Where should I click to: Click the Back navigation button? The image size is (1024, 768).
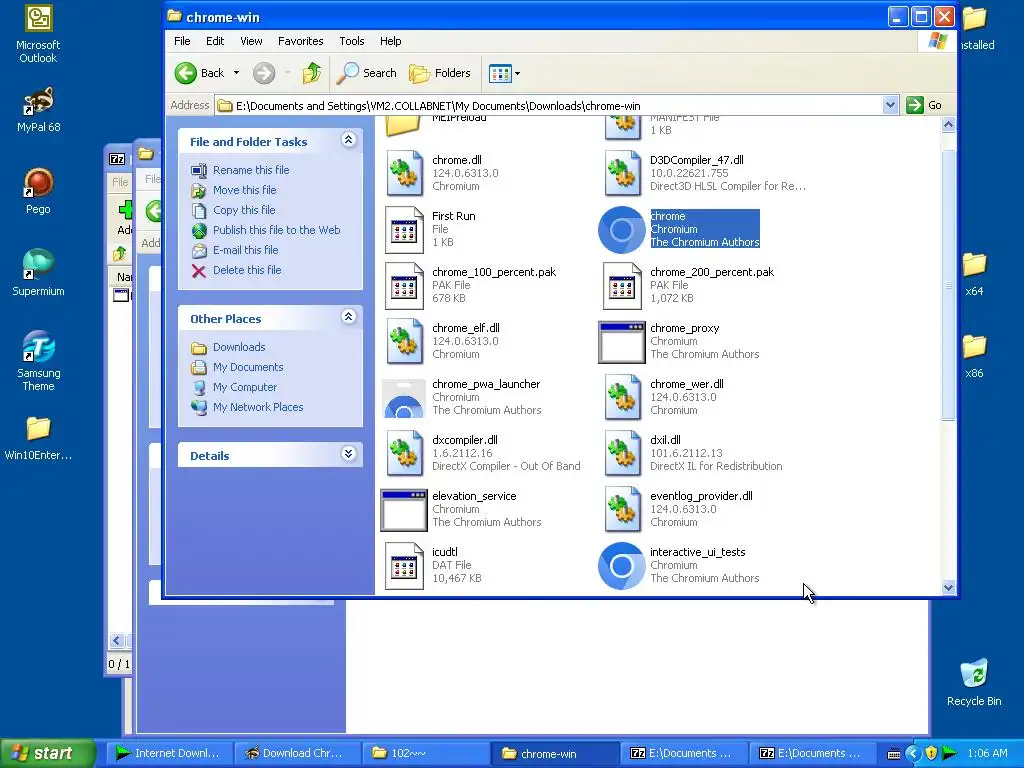click(200, 73)
